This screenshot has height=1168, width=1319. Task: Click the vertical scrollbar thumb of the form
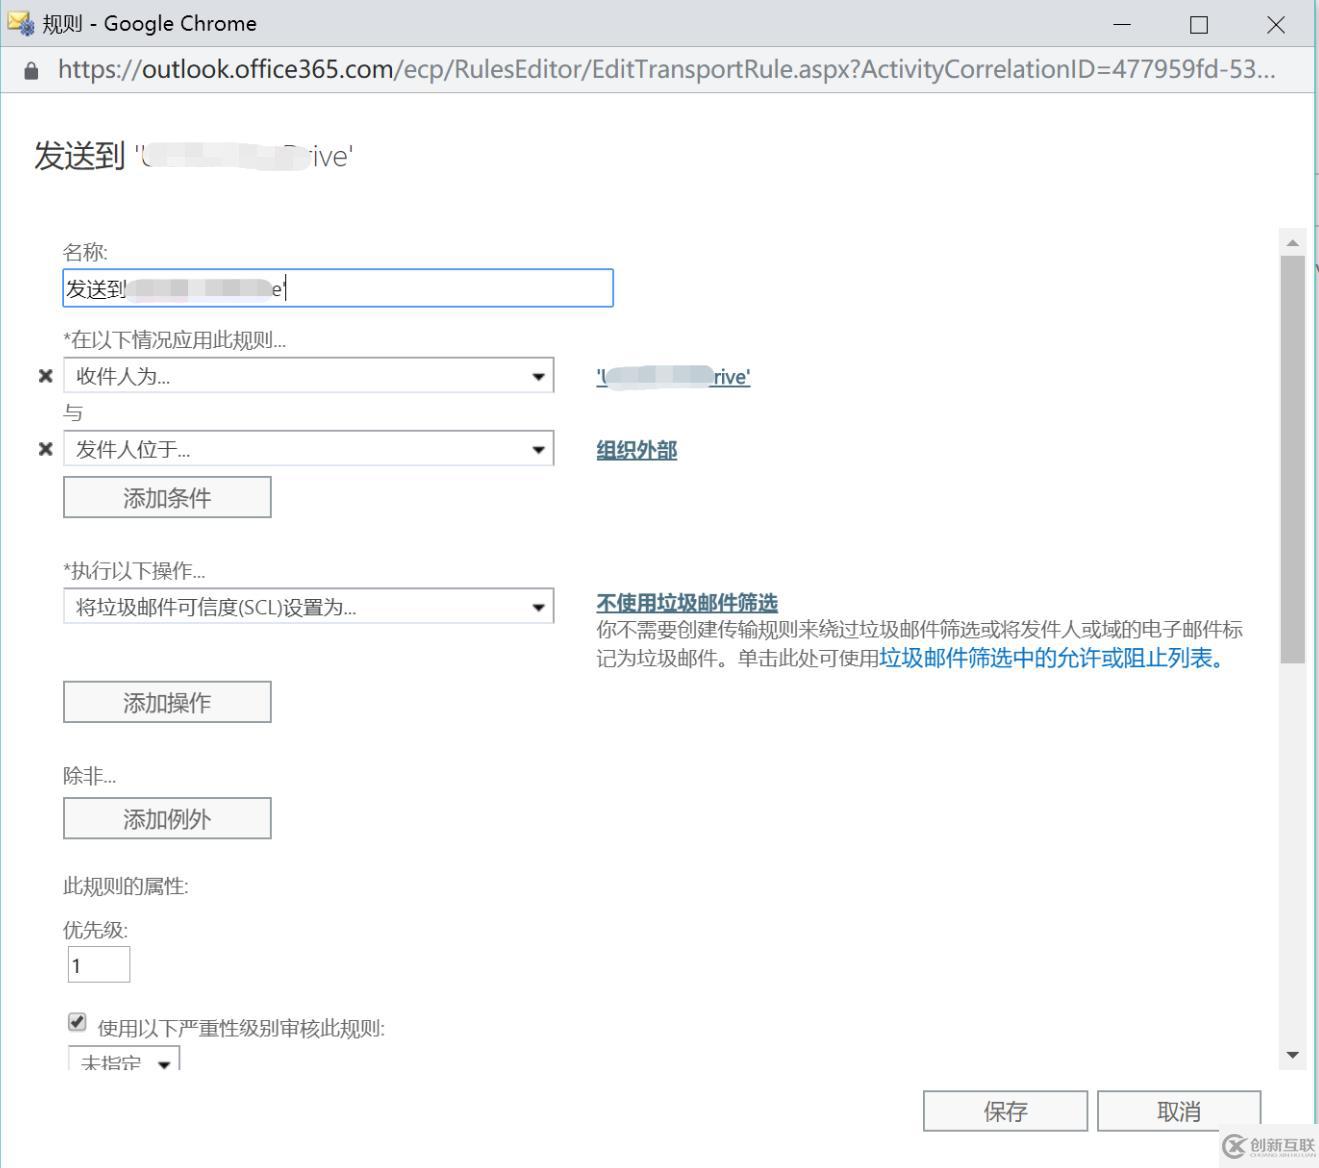(x=1293, y=460)
